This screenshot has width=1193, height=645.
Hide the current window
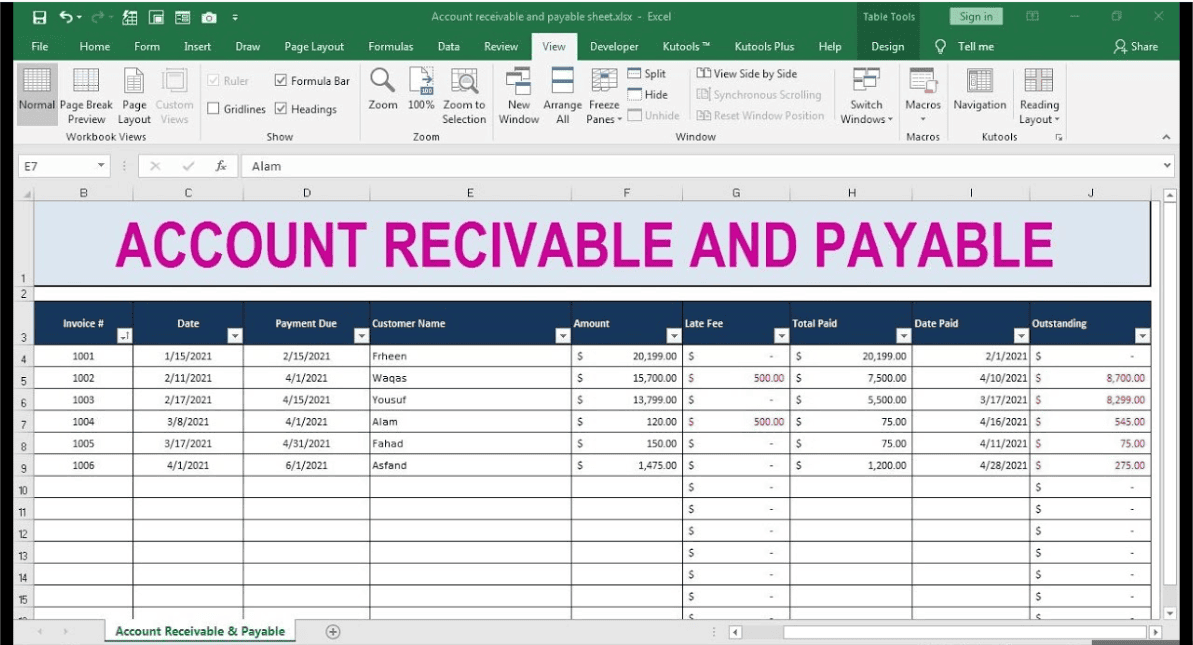tap(647, 94)
